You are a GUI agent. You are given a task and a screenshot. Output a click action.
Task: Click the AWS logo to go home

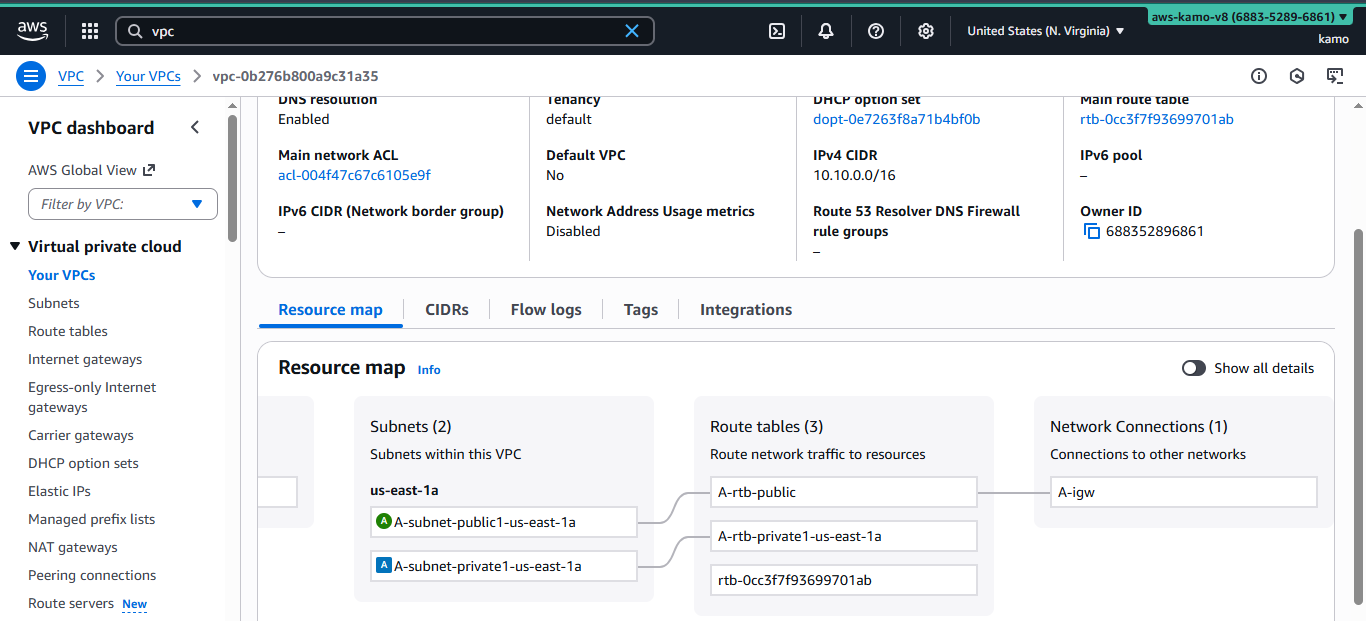pyautogui.click(x=32, y=30)
